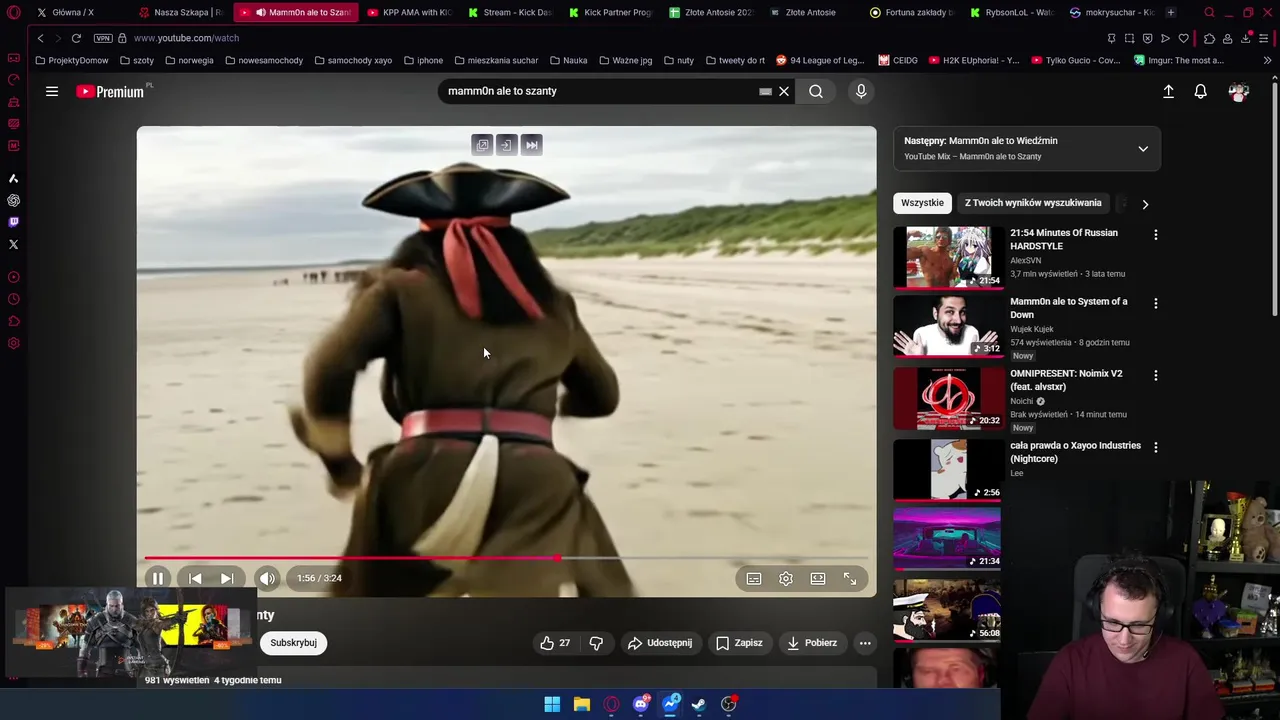
Task: Select Z Twoich wyników wyszukiwania chip
Action: 1033,203
